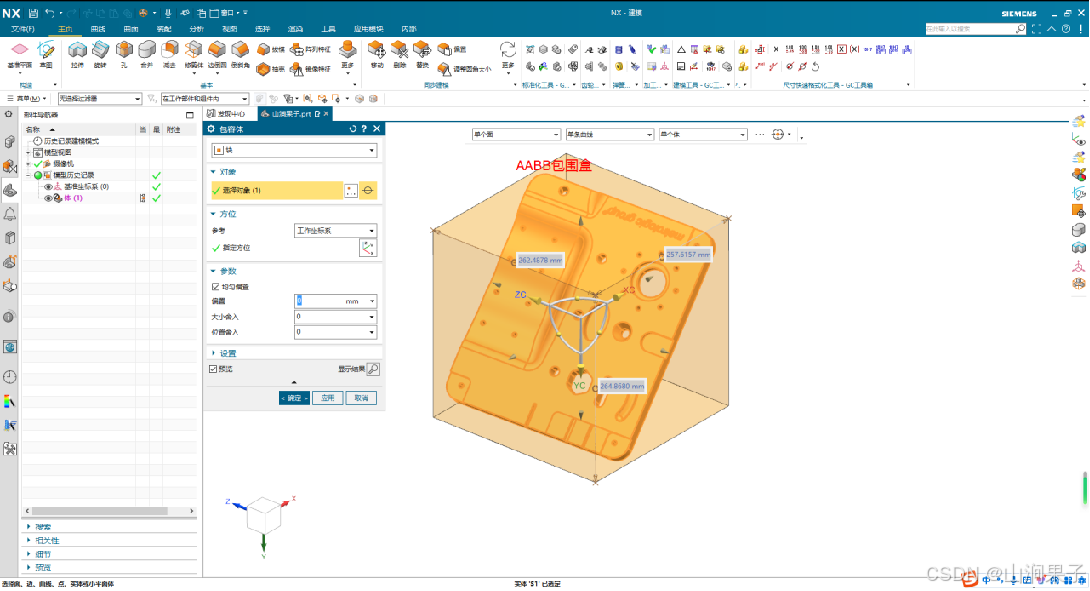Open the 无选择过滤器 filter dropdown
1090x591 pixels.
[100, 99]
